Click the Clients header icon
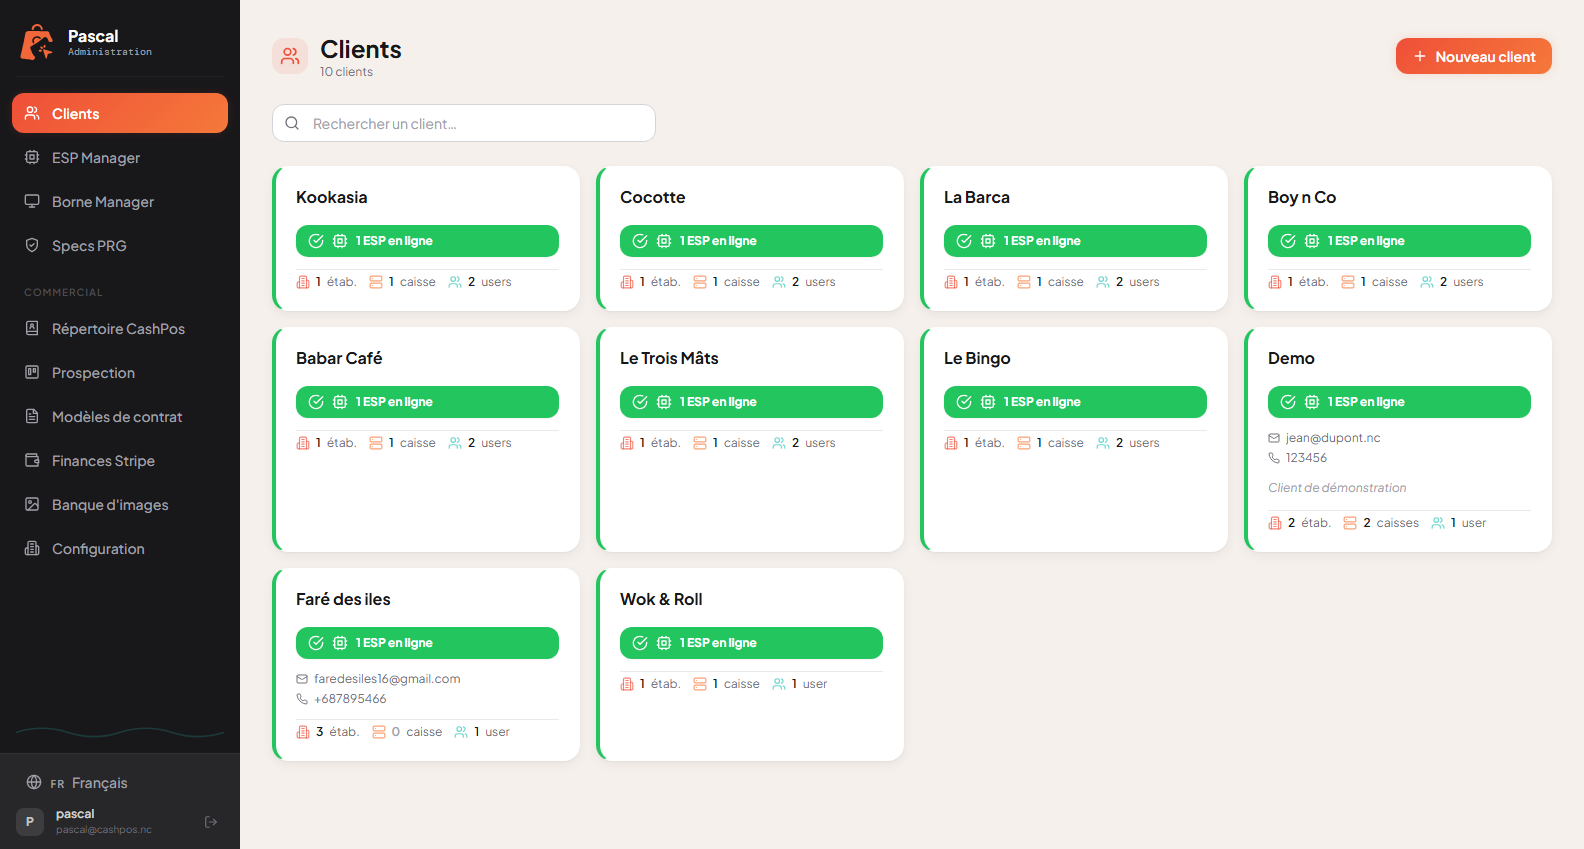1584x849 pixels. click(290, 56)
